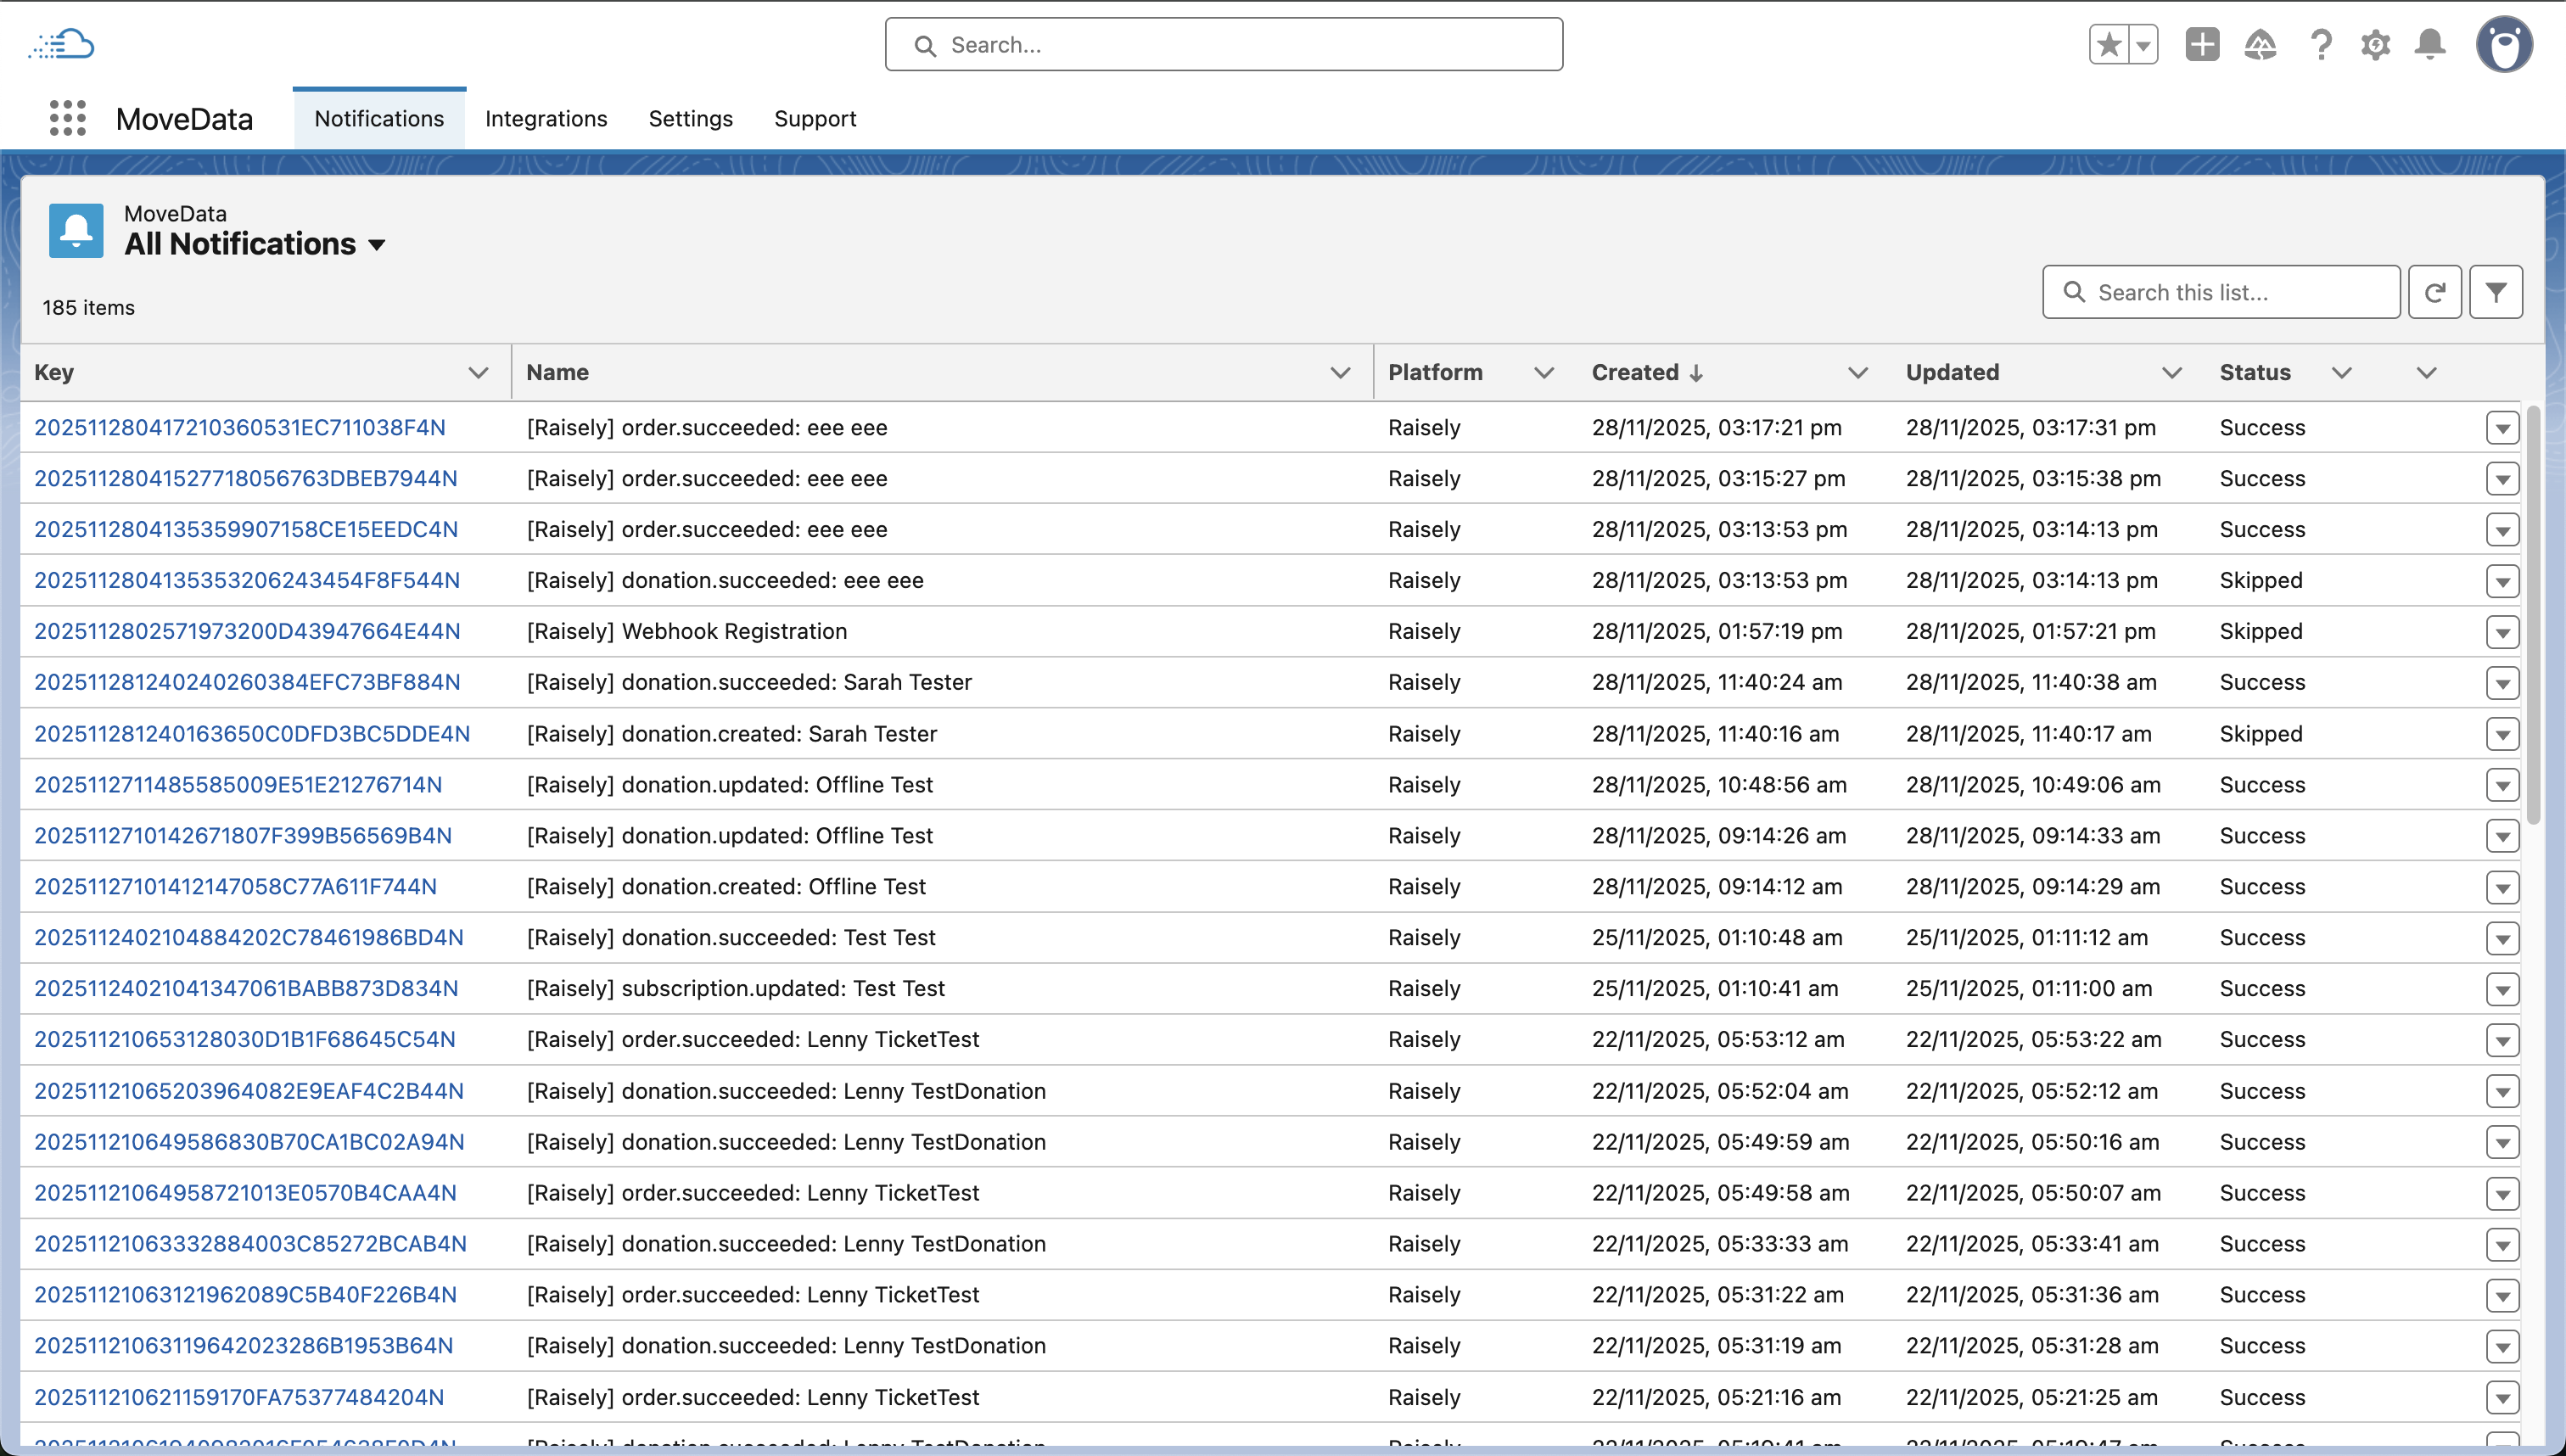Refresh the notifications list
Viewport: 2566px width, 1456px height.
[x=2435, y=291]
